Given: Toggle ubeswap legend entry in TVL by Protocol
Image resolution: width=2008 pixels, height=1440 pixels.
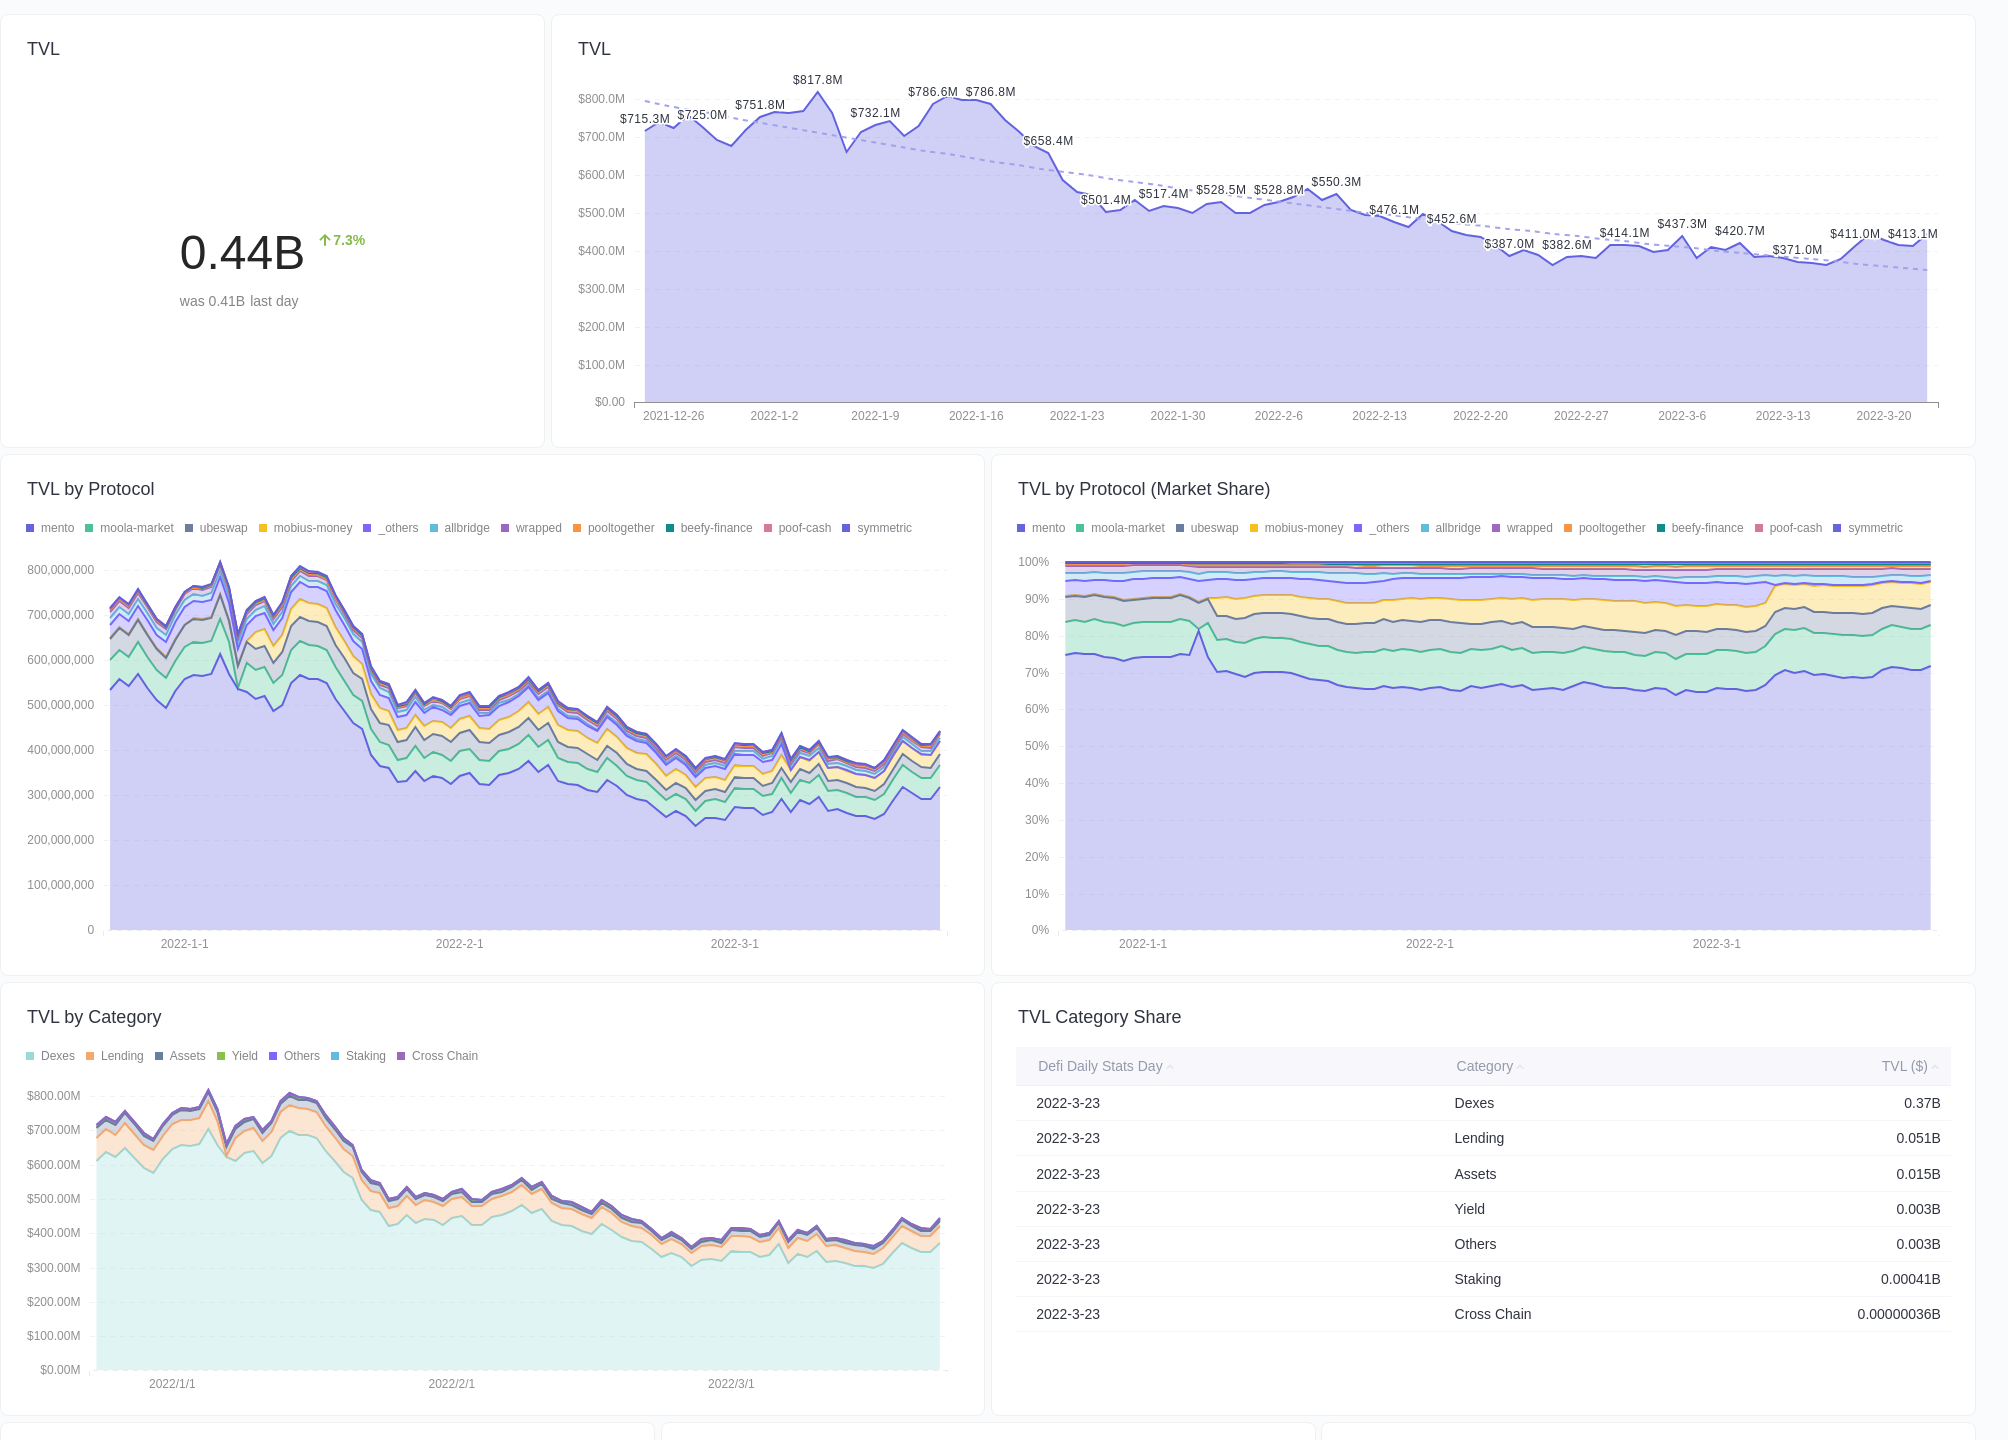Looking at the screenshot, I should click(x=216, y=528).
